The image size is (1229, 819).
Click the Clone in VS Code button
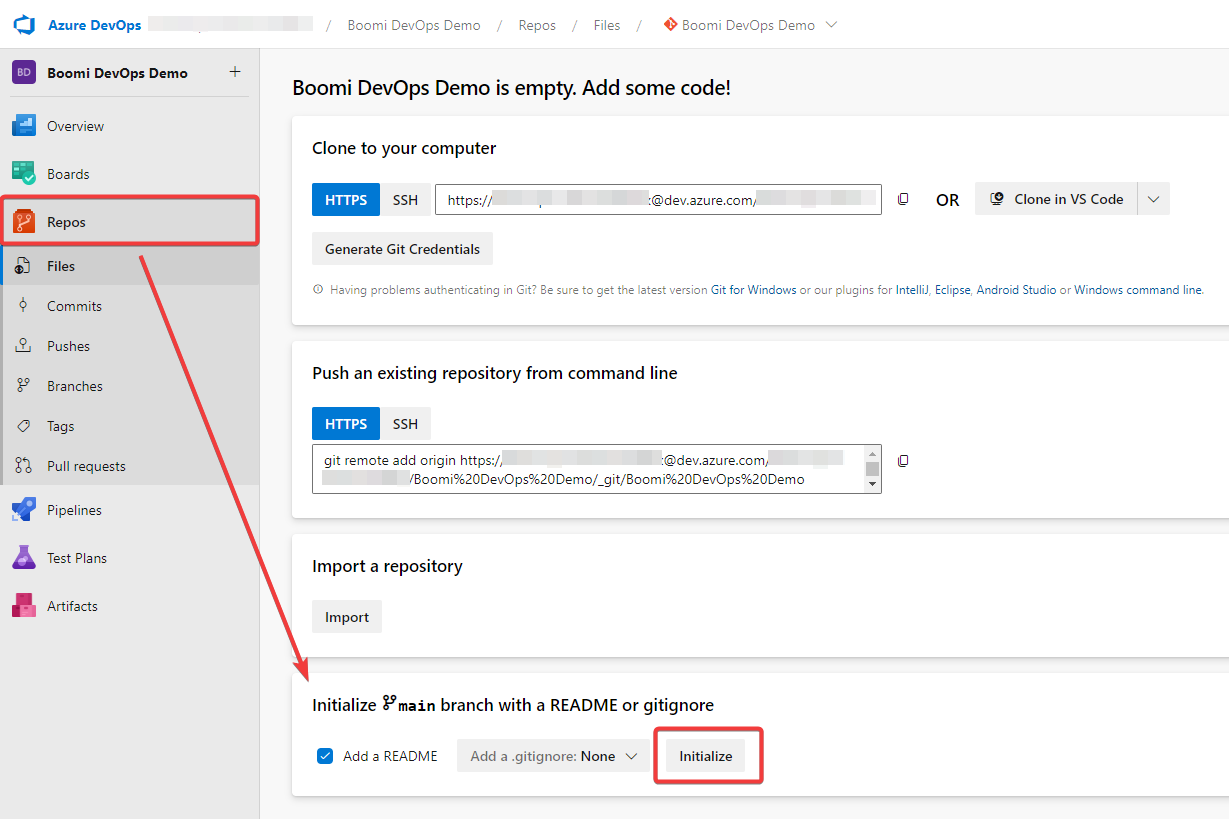click(1056, 199)
